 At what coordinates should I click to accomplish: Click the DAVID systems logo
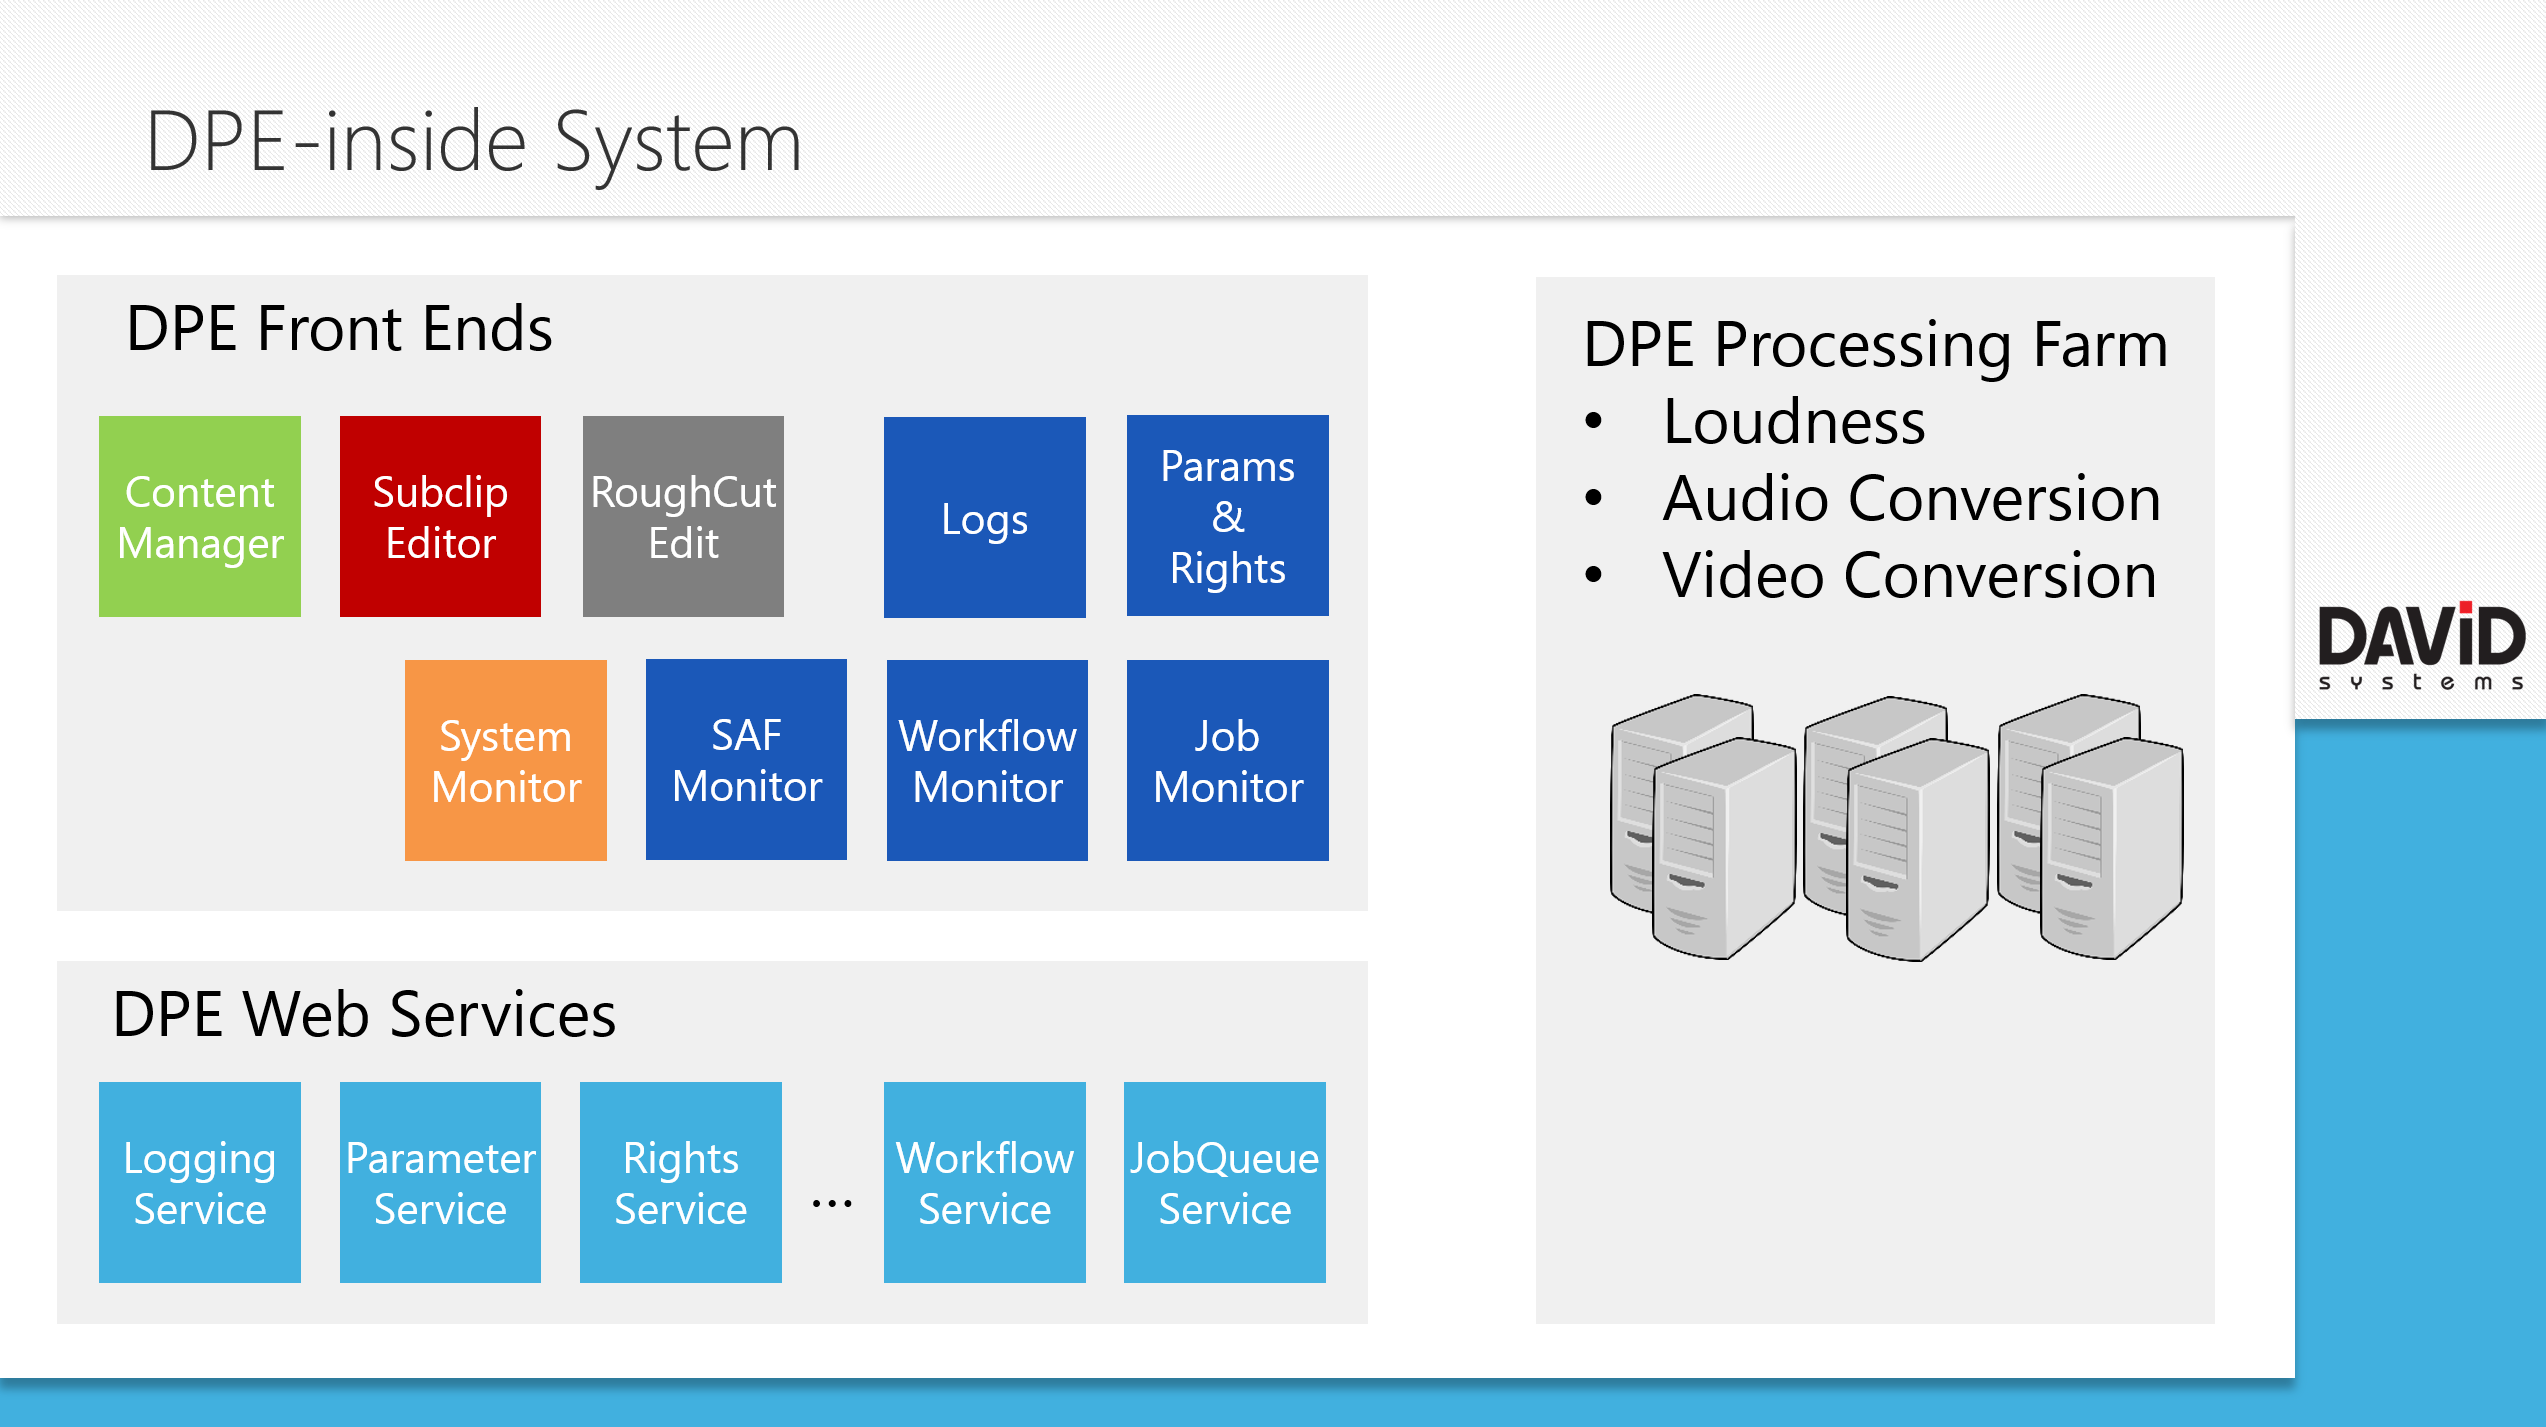[2420, 646]
